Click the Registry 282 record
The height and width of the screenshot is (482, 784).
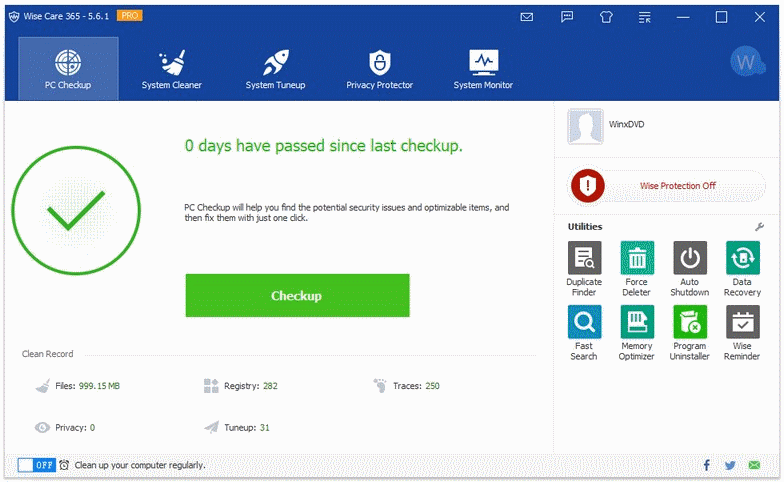pyautogui.click(x=240, y=386)
